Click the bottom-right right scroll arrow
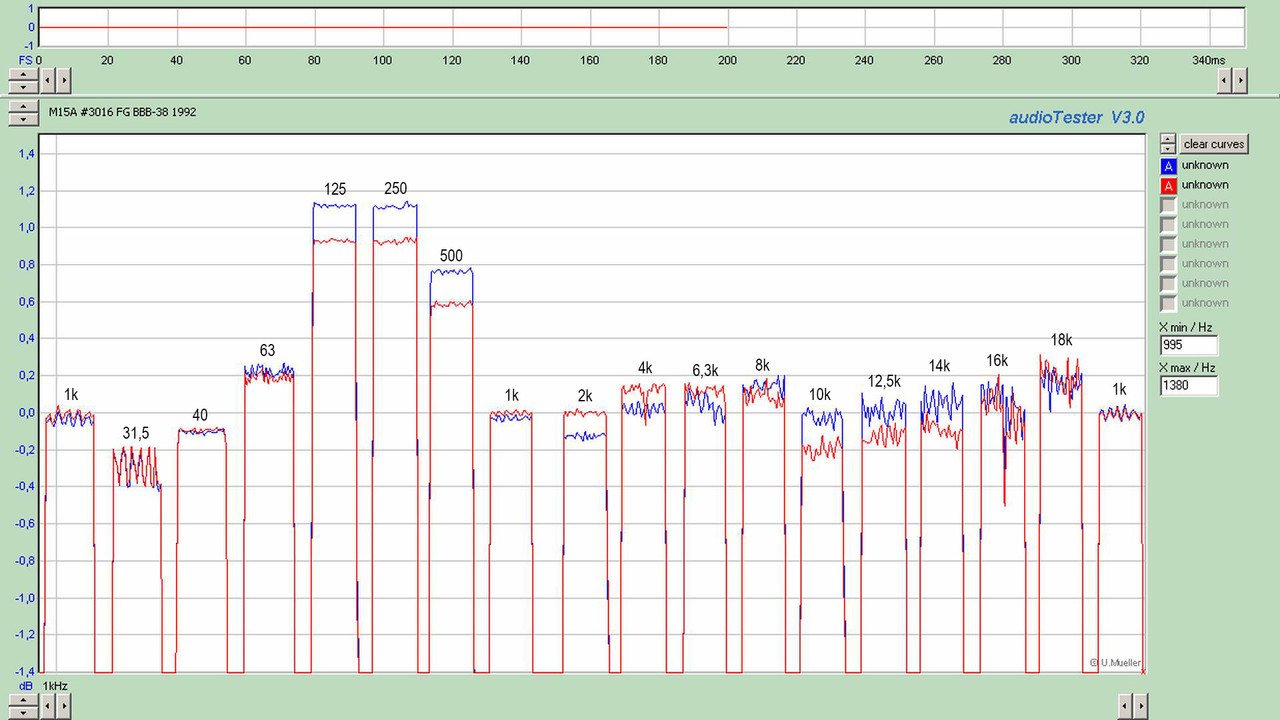 point(1141,707)
